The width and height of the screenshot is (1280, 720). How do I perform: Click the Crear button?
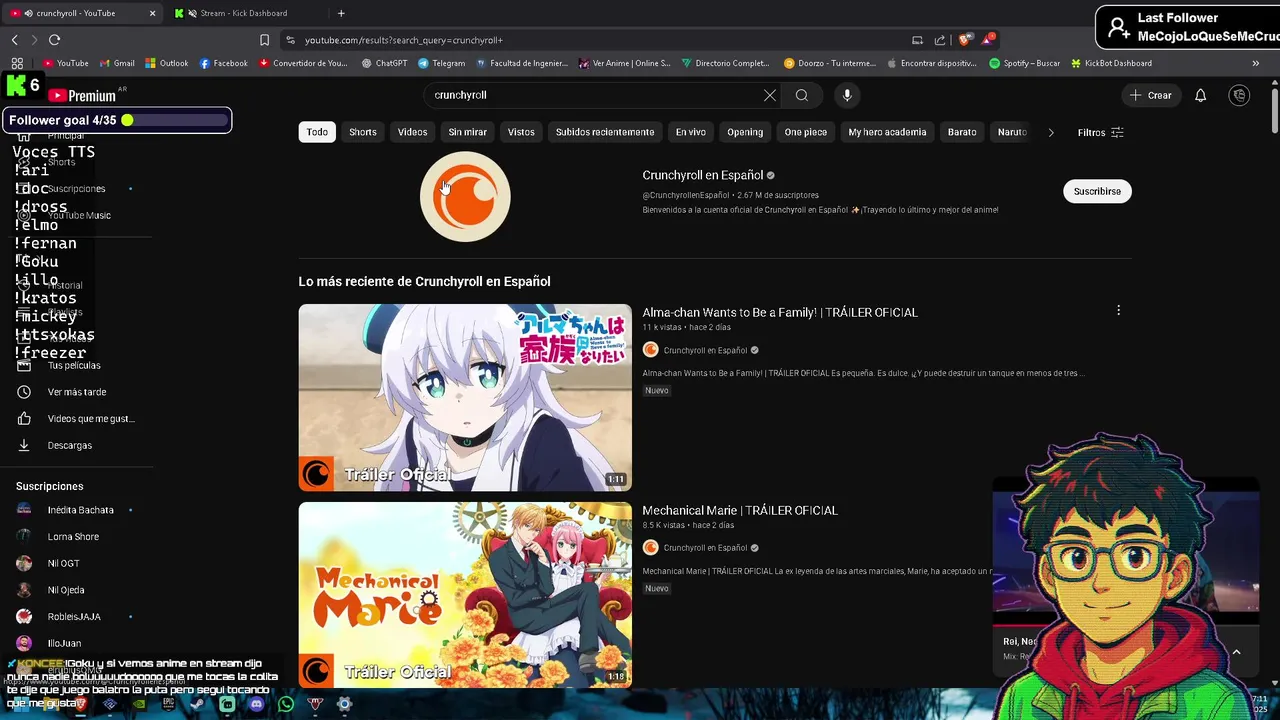(x=1150, y=95)
